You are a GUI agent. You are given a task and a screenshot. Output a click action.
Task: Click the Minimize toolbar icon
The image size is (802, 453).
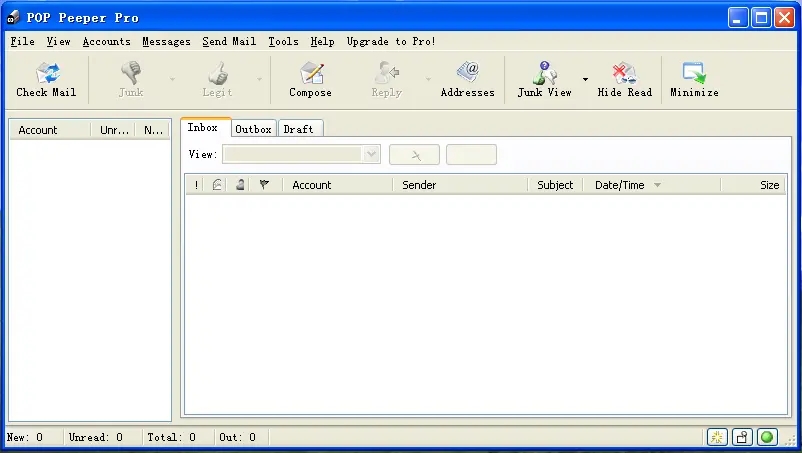click(694, 73)
